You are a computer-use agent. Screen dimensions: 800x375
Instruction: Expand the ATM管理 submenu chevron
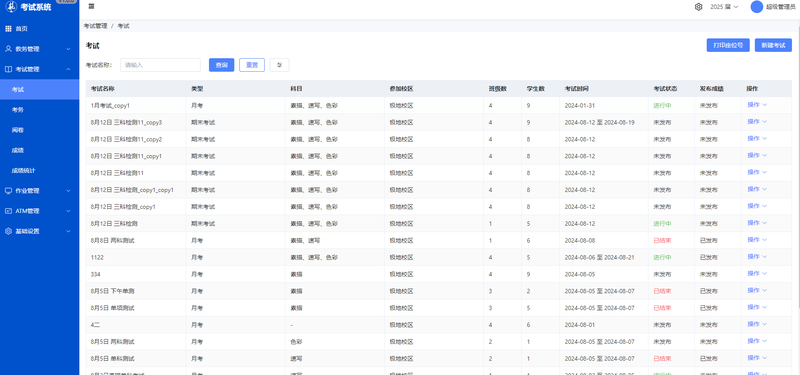[68, 211]
